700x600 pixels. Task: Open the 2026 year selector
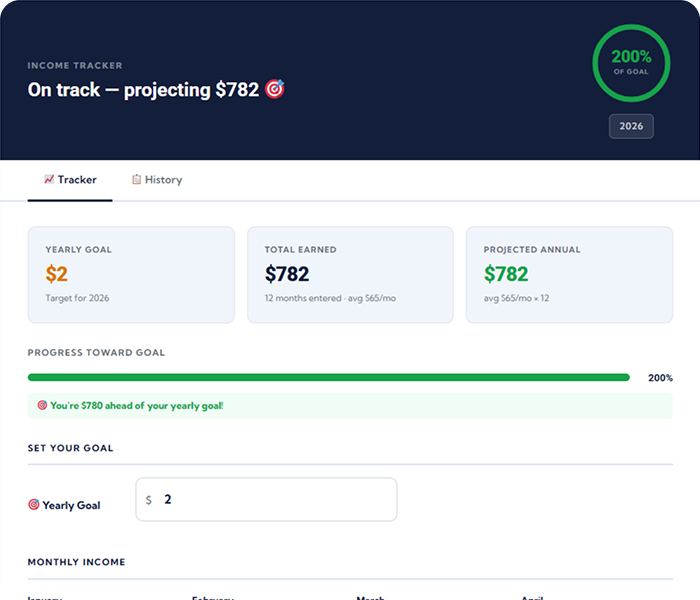coord(631,126)
